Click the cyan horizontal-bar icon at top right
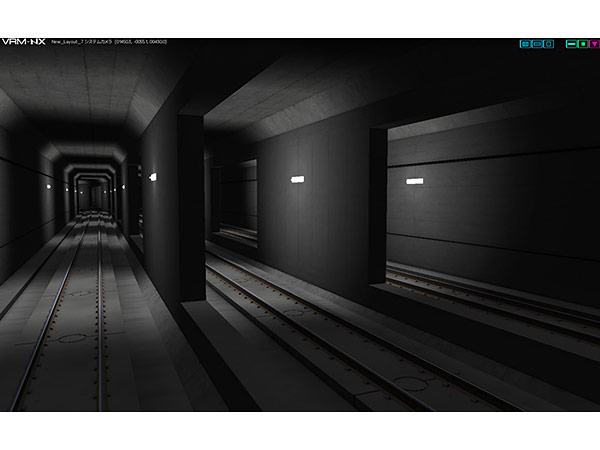The height and width of the screenshot is (450, 600). 571,44
